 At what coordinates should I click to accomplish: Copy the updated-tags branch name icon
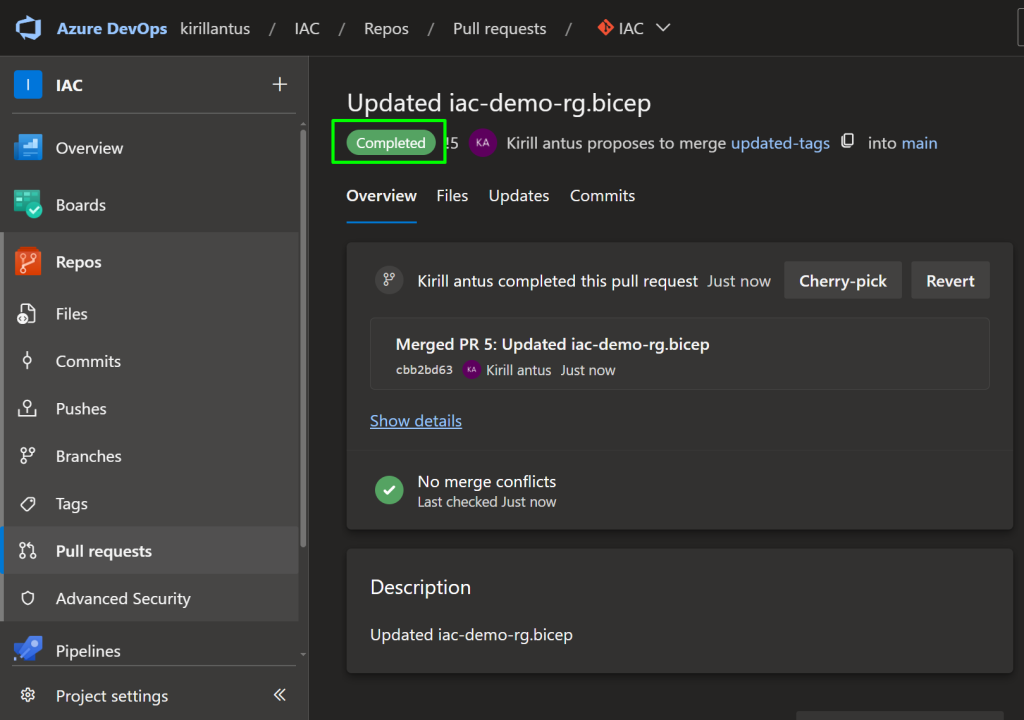coord(848,142)
